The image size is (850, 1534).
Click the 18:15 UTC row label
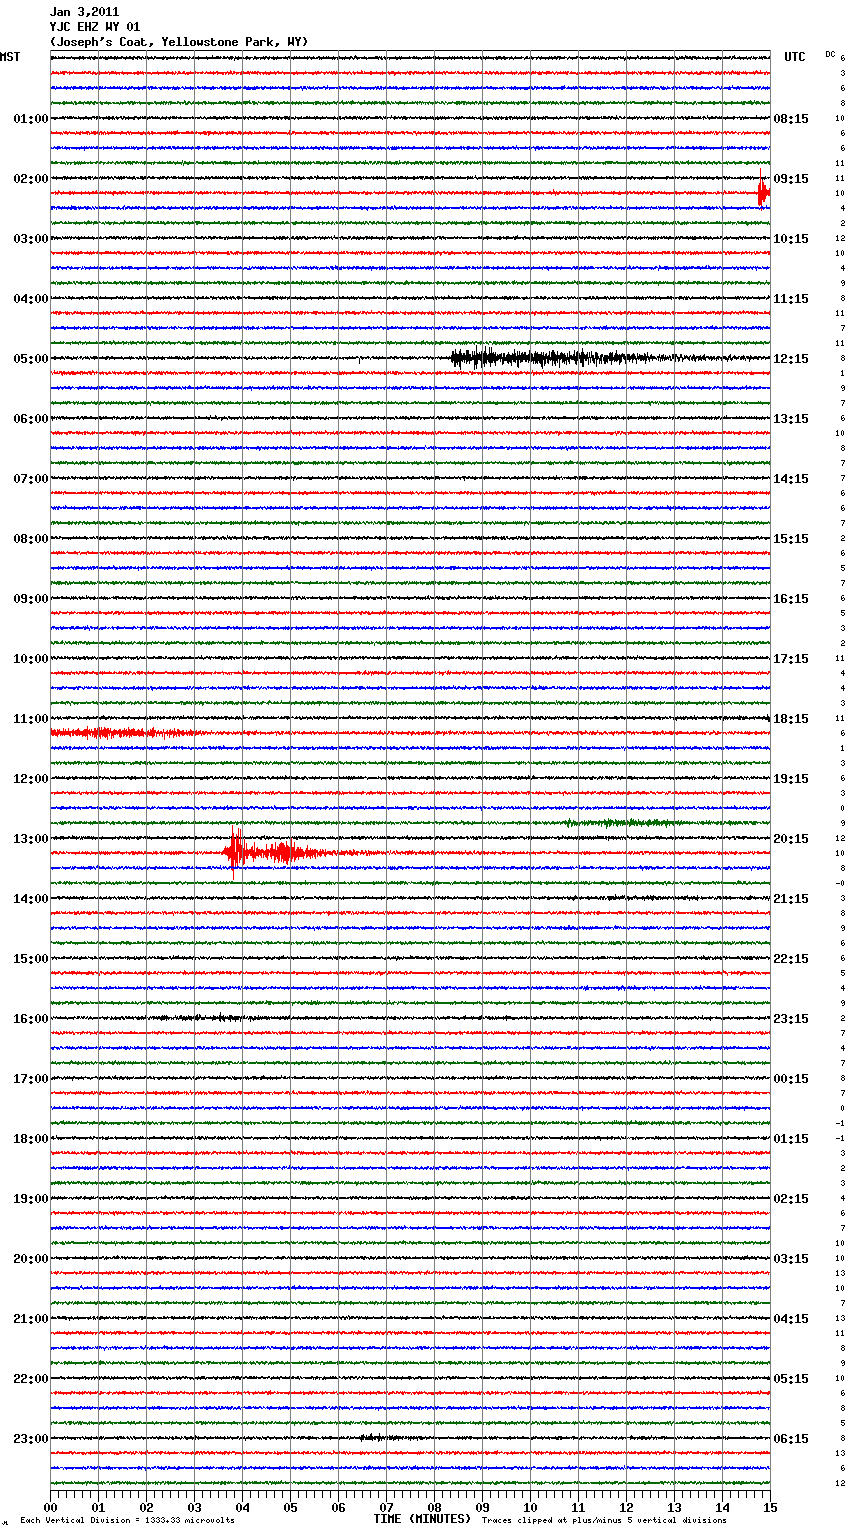pyautogui.click(x=791, y=719)
